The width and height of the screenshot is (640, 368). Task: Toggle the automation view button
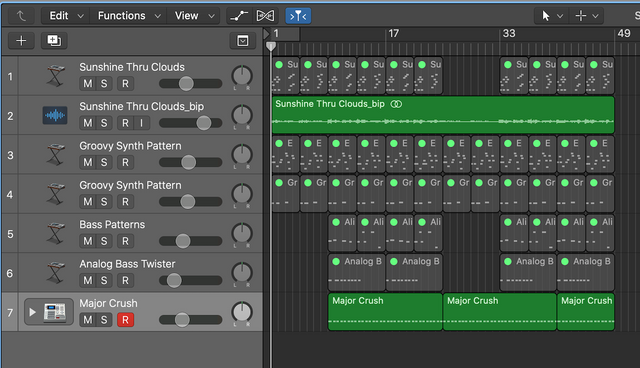pyautogui.click(x=239, y=16)
